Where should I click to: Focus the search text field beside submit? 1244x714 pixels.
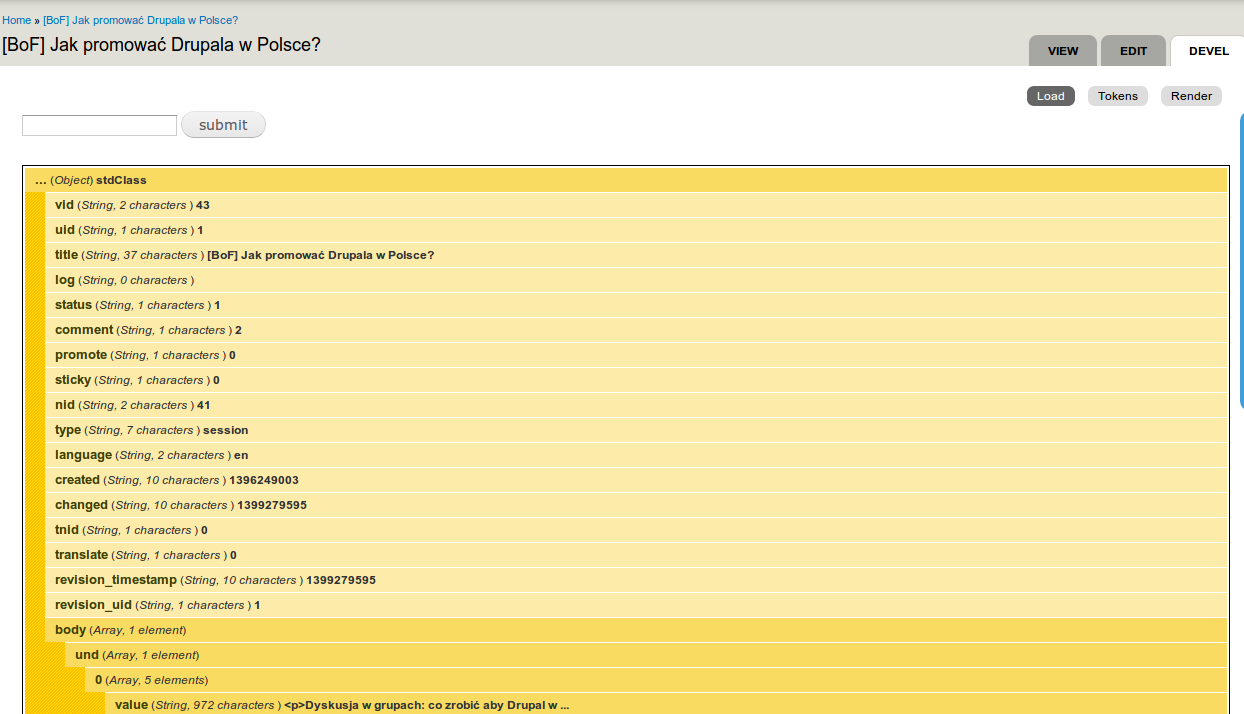pos(99,125)
